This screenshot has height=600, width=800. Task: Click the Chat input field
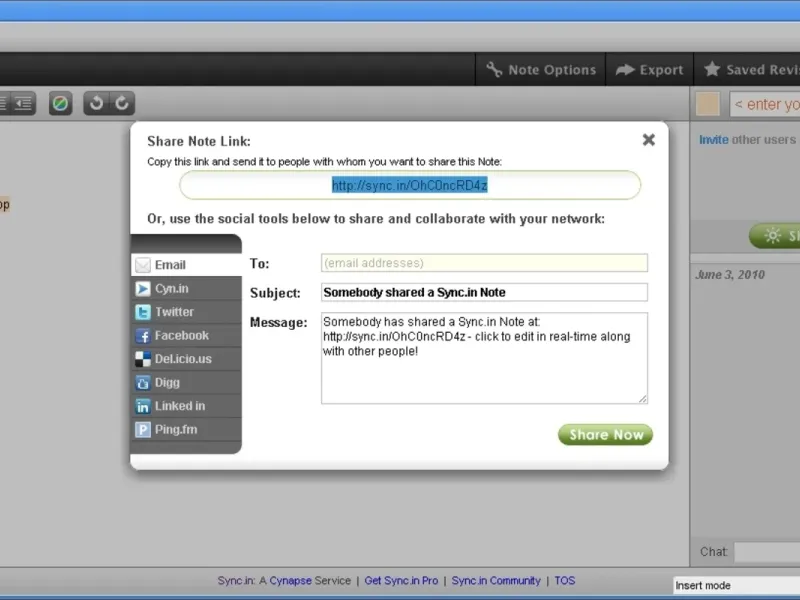pos(767,552)
